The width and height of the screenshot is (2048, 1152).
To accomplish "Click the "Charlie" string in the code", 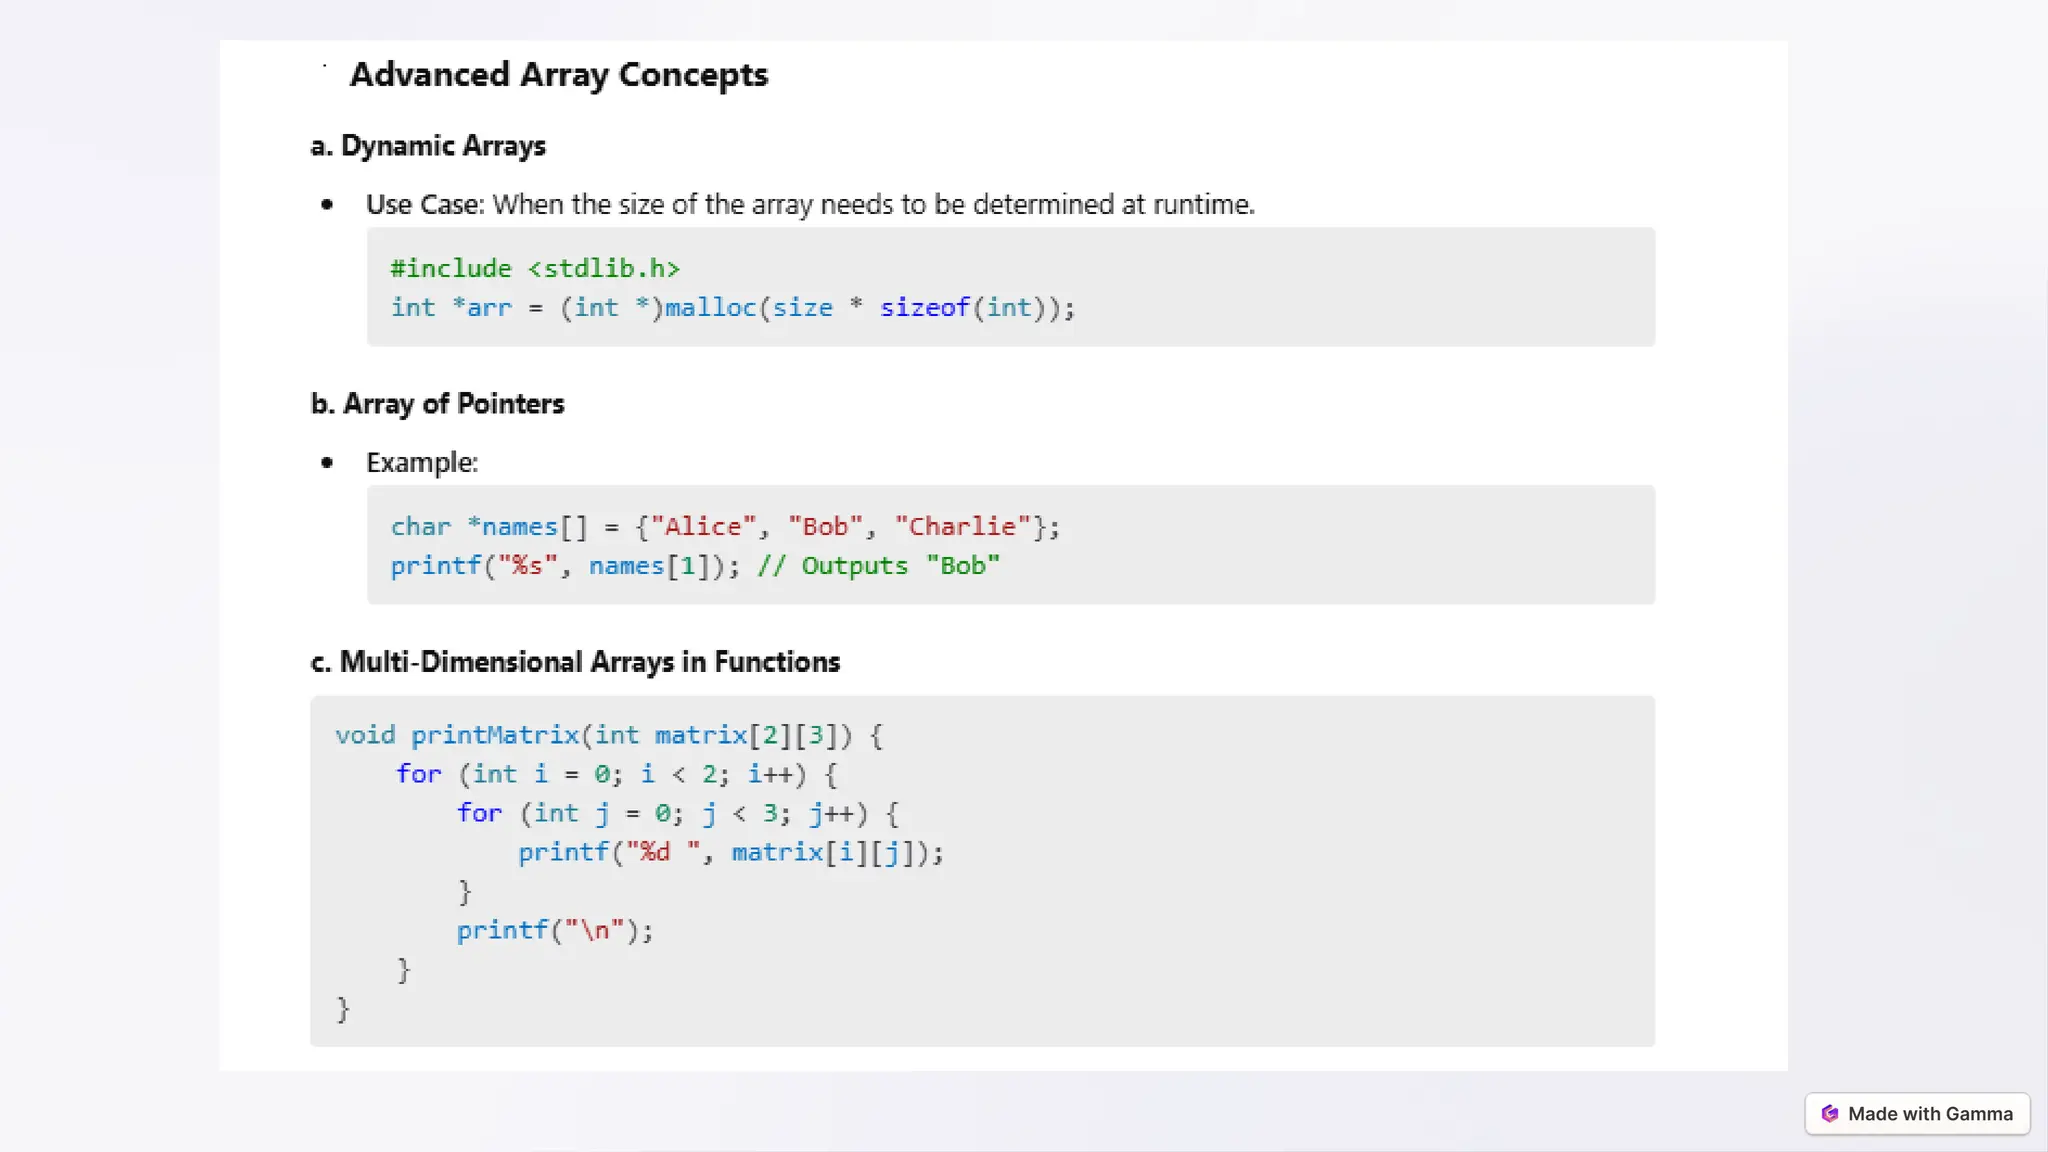I will coord(962,527).
